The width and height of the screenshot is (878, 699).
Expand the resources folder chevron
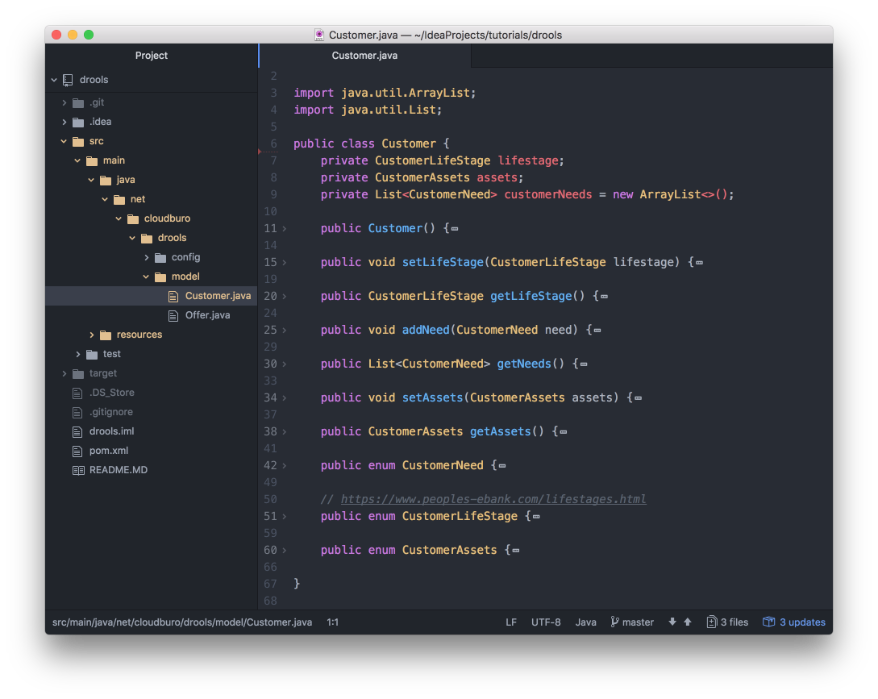point(92,335)
